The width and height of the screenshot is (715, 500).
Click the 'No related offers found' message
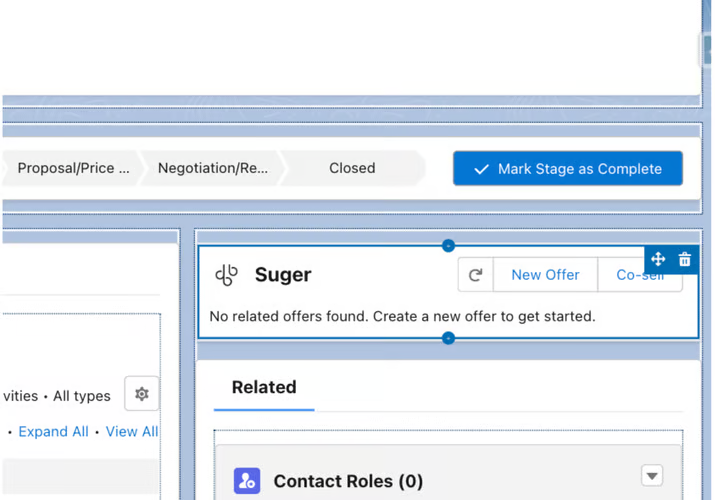coord(402,316)
